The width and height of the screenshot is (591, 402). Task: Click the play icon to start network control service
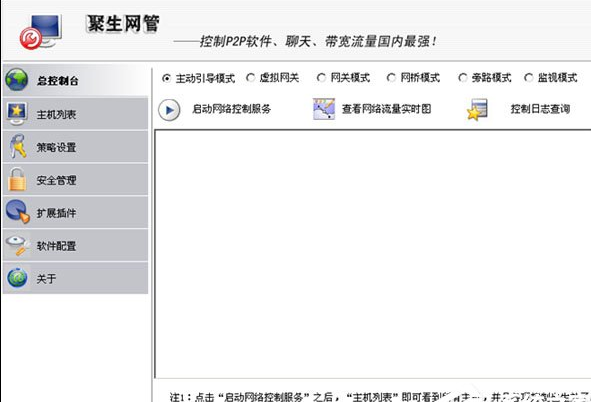[x=169, y=110]
